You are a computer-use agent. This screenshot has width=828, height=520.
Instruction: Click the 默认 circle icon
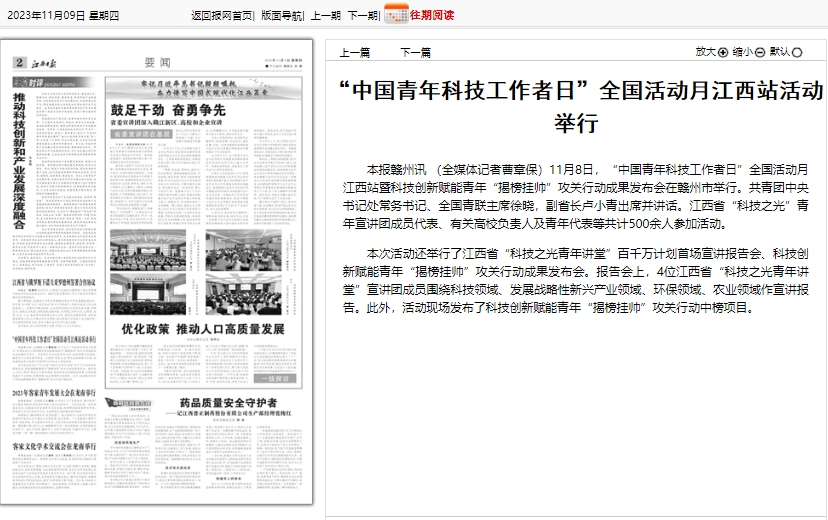coord(797,52)
